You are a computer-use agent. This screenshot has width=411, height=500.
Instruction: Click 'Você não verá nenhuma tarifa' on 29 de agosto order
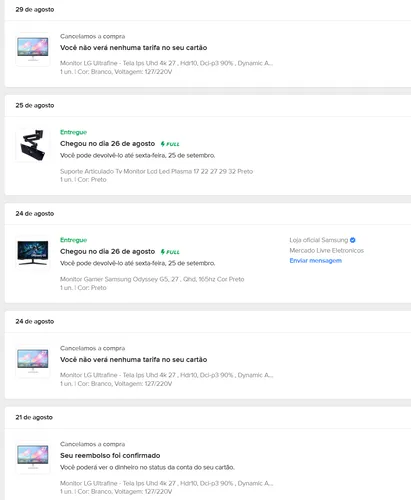coord(133,48)
